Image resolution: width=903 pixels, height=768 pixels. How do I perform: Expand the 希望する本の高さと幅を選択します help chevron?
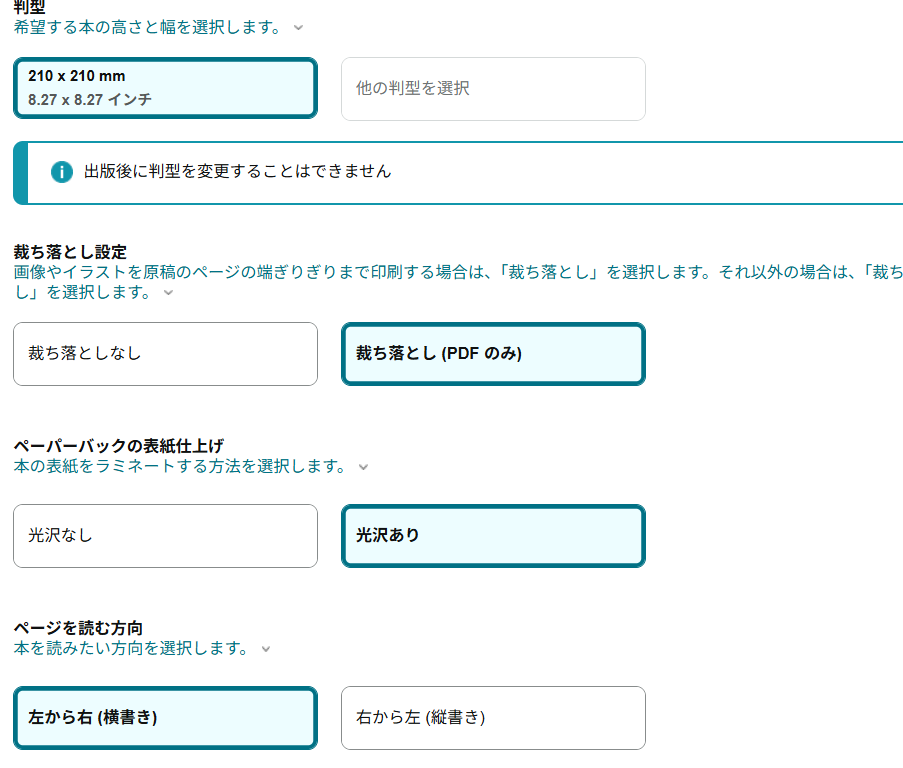point(298,28)
